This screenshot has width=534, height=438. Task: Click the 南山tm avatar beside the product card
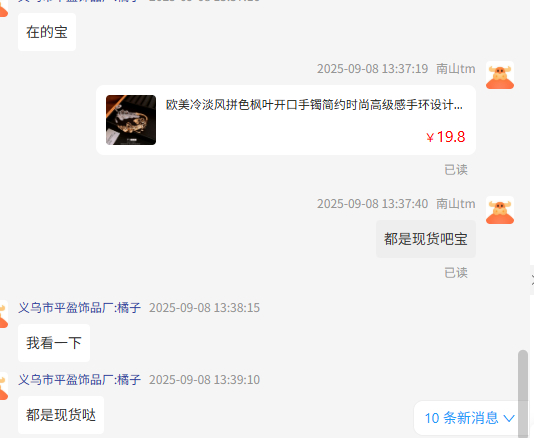coord(500,75)
